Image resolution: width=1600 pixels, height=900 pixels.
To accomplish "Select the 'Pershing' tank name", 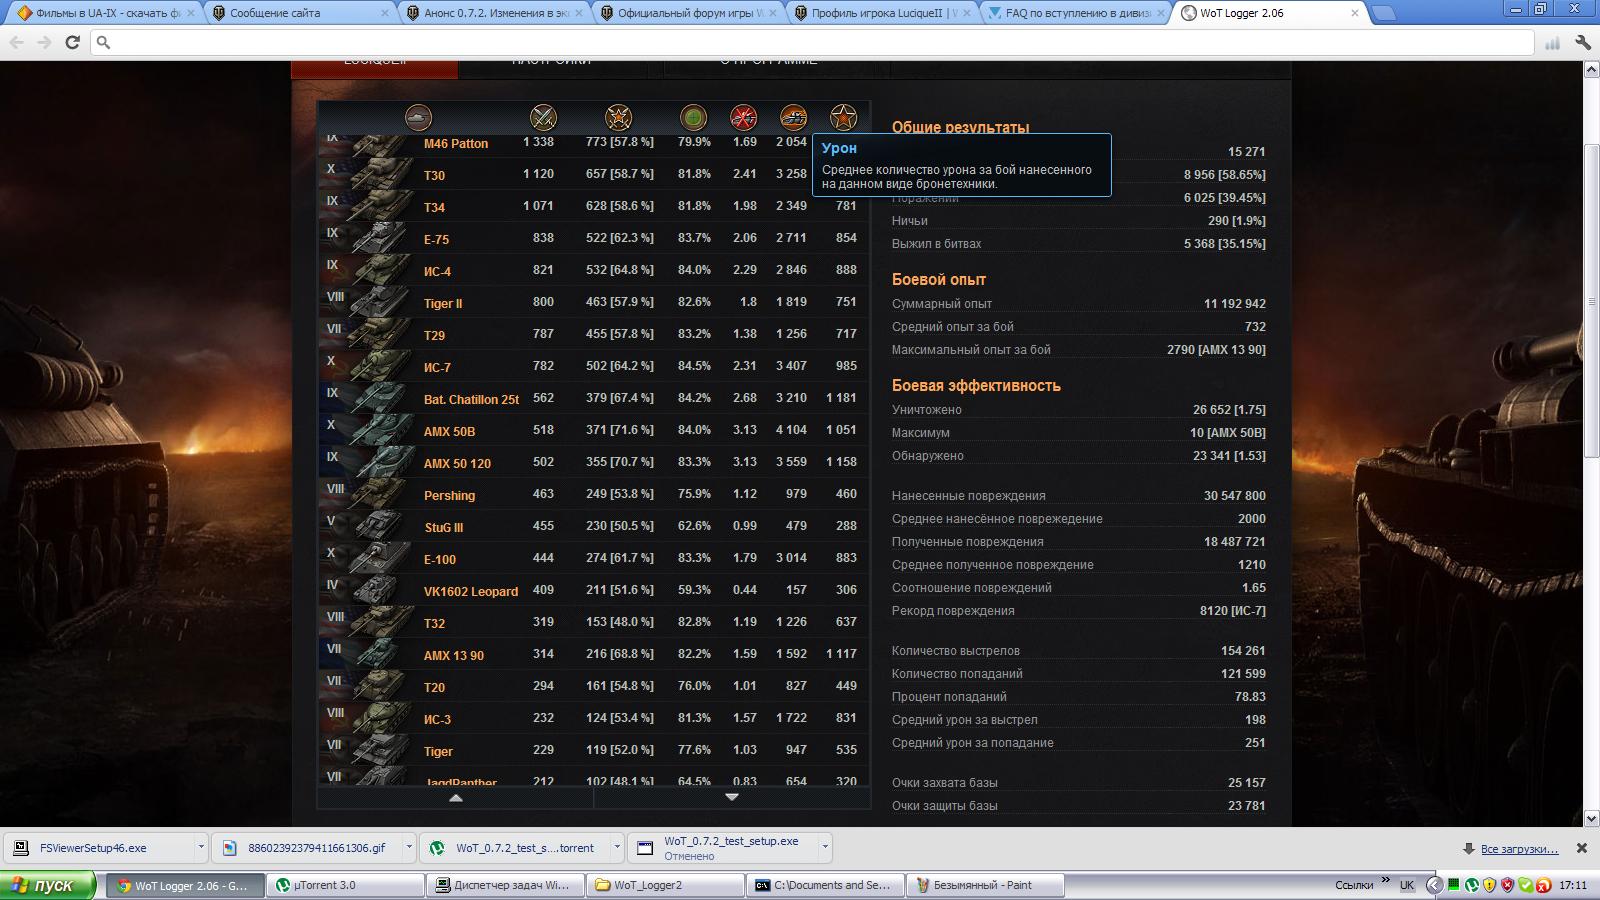I will tap(449, 495).
